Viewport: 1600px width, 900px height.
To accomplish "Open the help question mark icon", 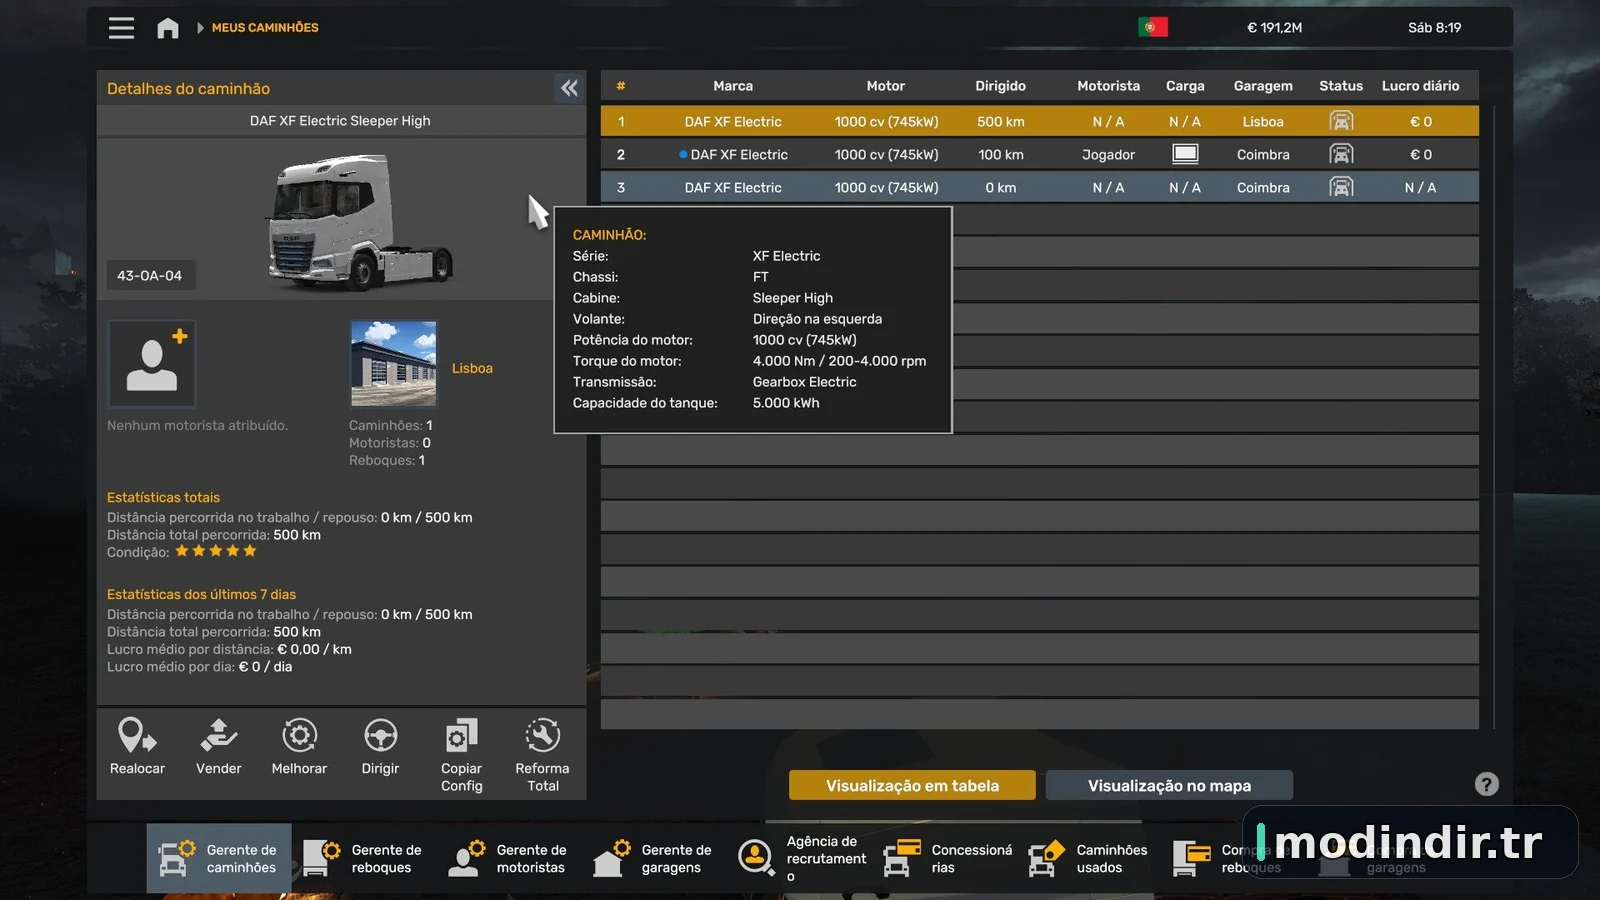I will (1487, 785).
